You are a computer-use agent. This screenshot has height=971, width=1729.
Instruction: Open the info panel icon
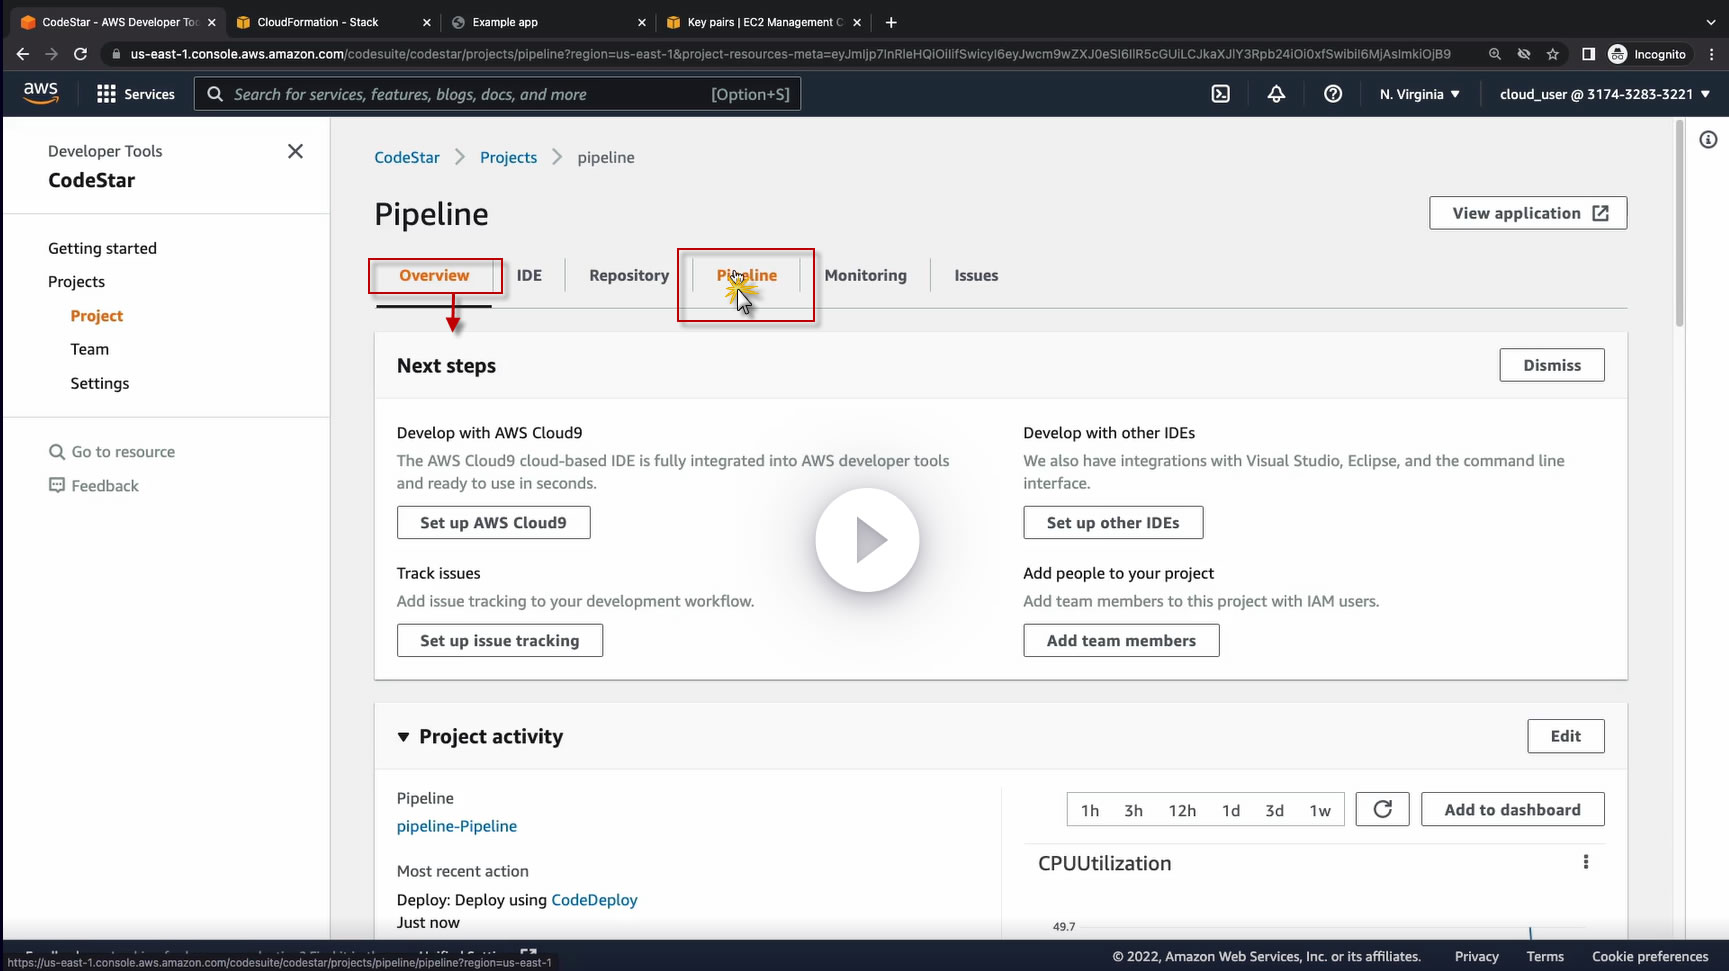click(x=1708, y=140)
